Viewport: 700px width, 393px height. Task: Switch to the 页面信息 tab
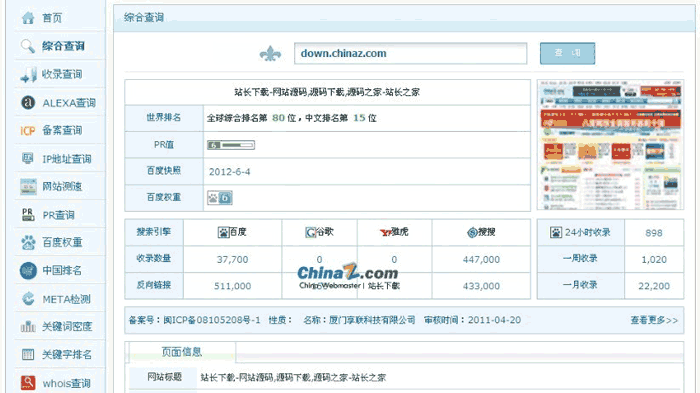182,352
